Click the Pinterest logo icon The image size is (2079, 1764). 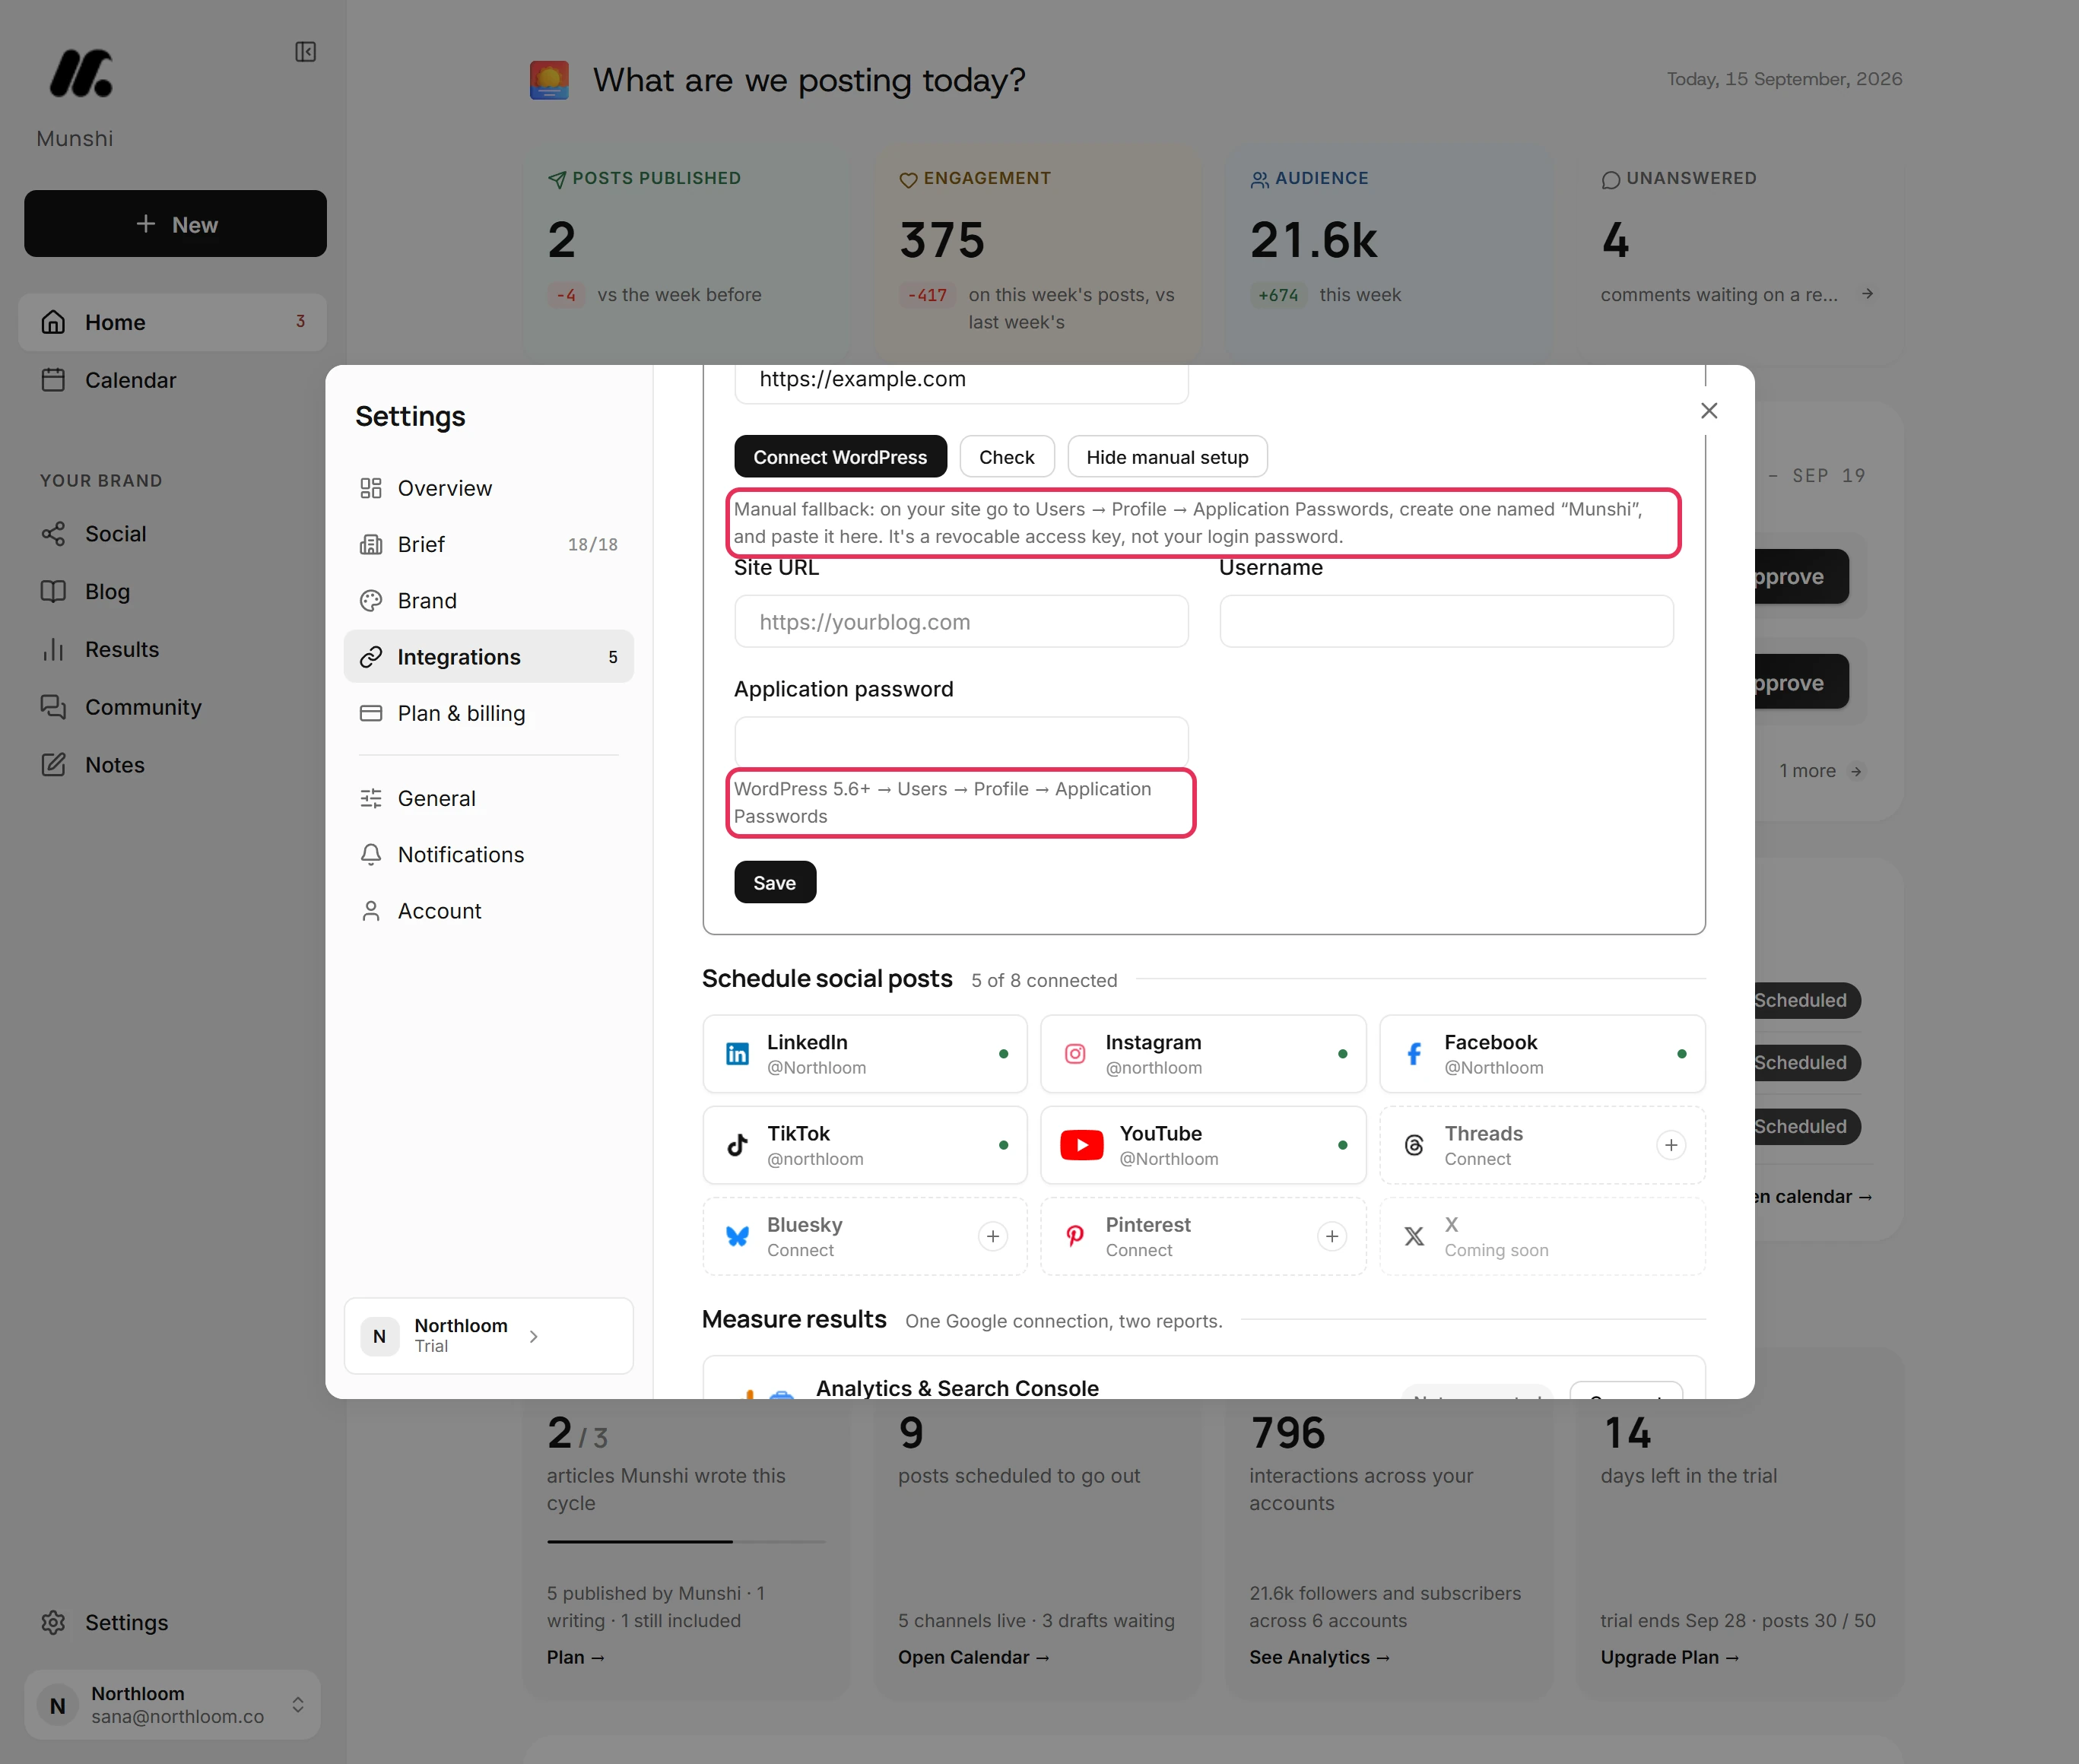point(1075,1237)
